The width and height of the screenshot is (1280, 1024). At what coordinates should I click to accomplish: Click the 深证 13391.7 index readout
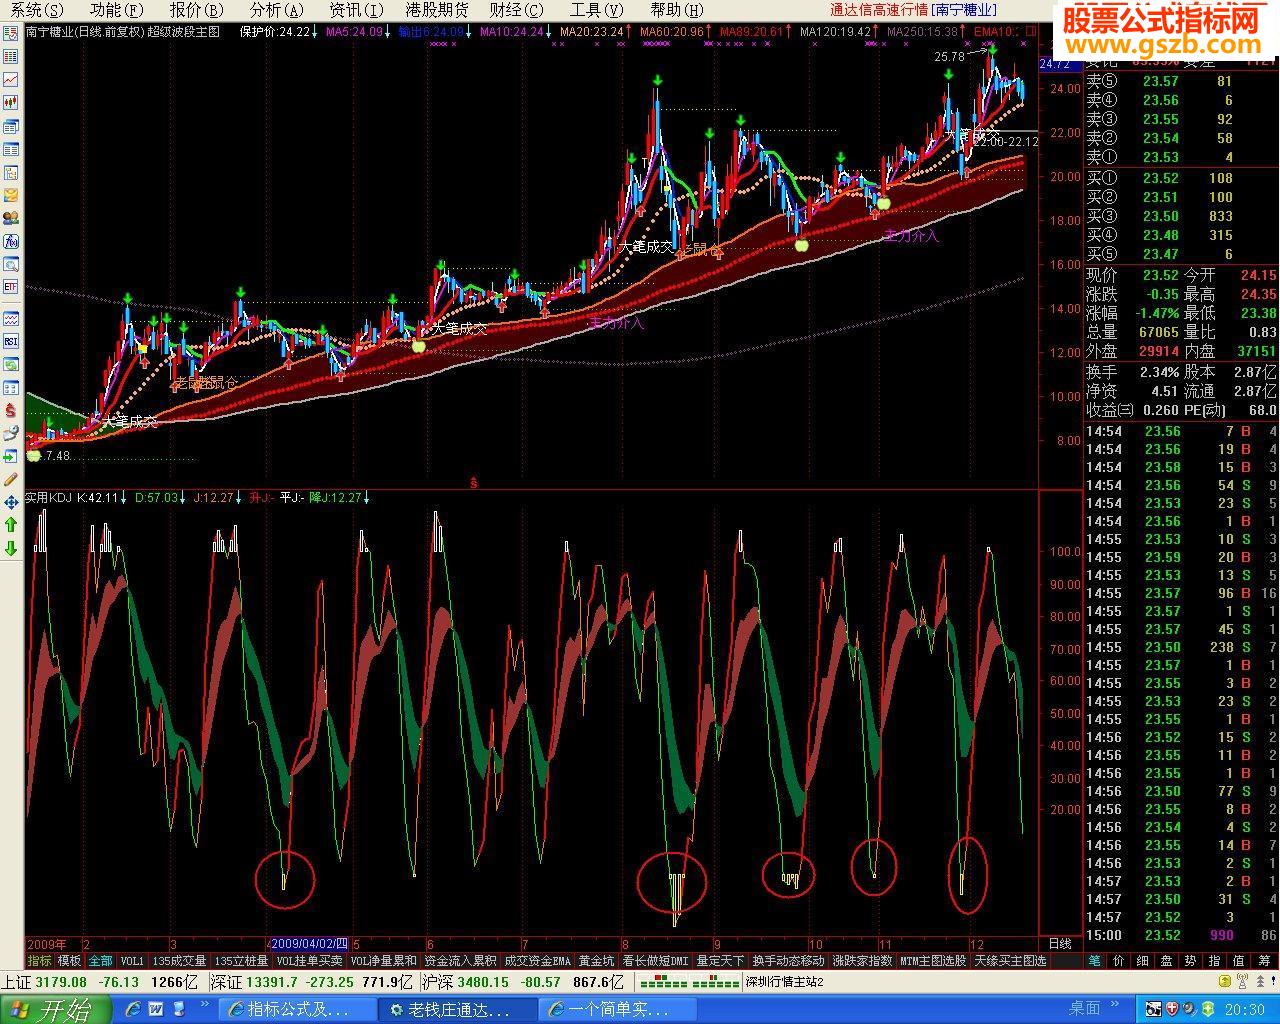[x=310, y=983]
